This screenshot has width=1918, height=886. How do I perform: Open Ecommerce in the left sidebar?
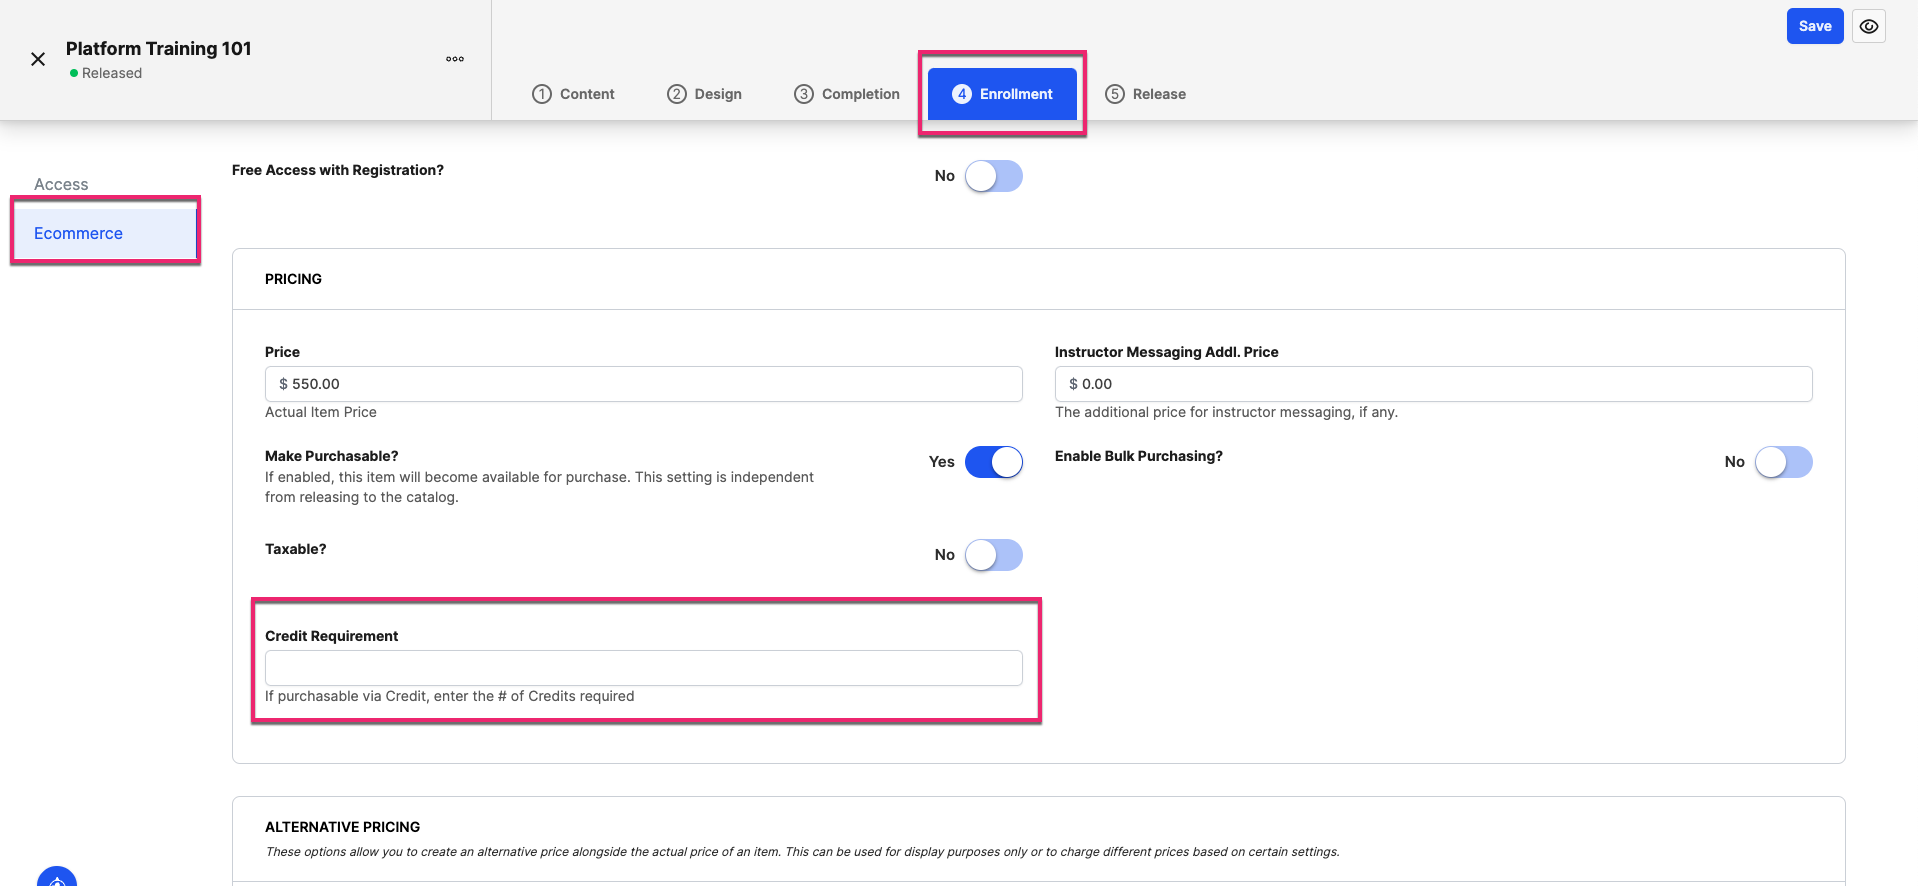78,233
